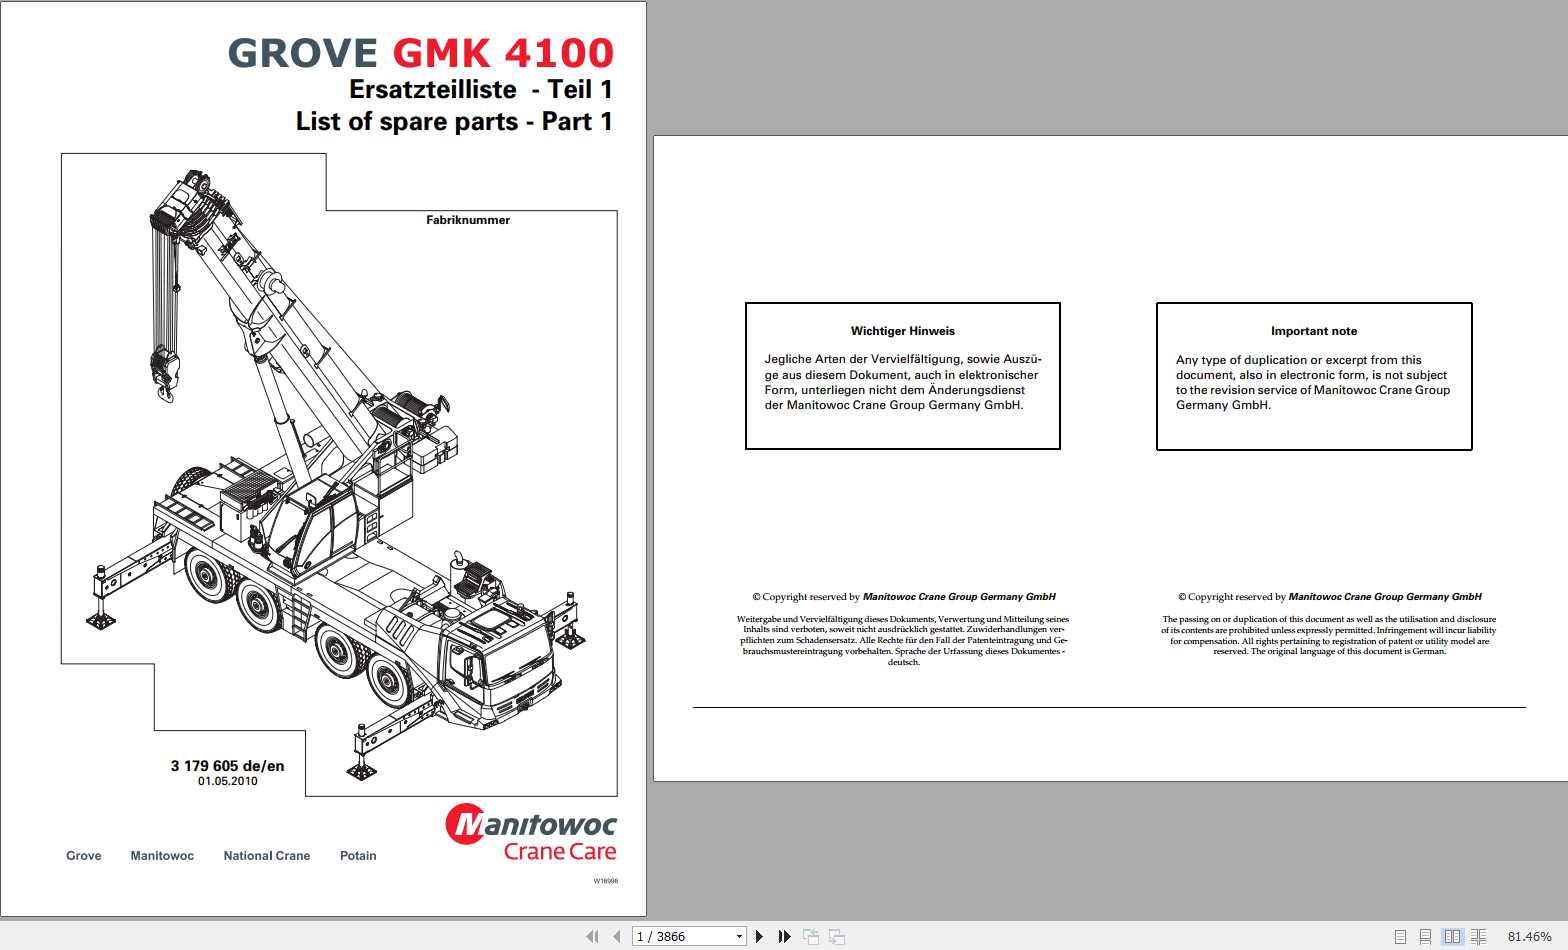Click the Potain brand name

(x=358, y=856)
